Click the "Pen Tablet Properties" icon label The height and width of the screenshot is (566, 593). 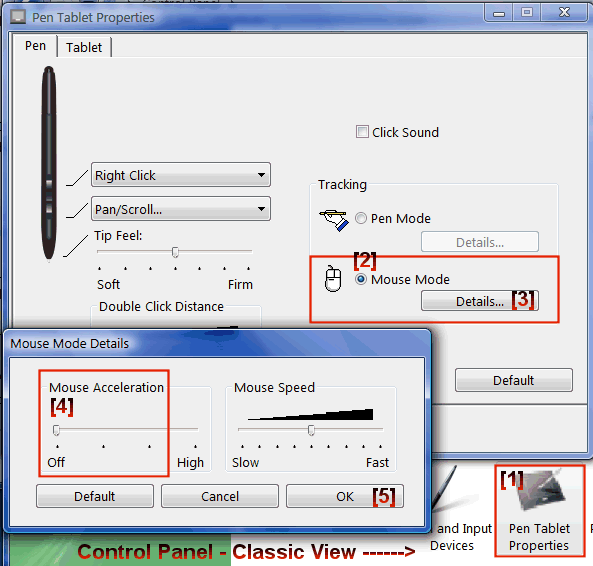tap(539, 537)
